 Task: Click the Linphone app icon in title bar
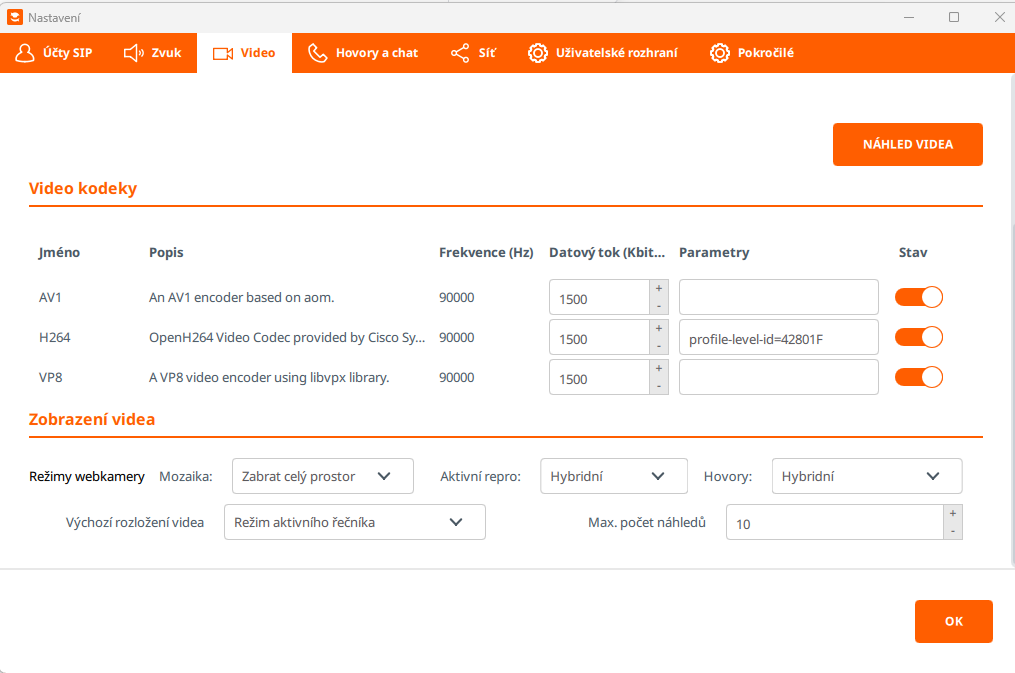pos(14,17)
